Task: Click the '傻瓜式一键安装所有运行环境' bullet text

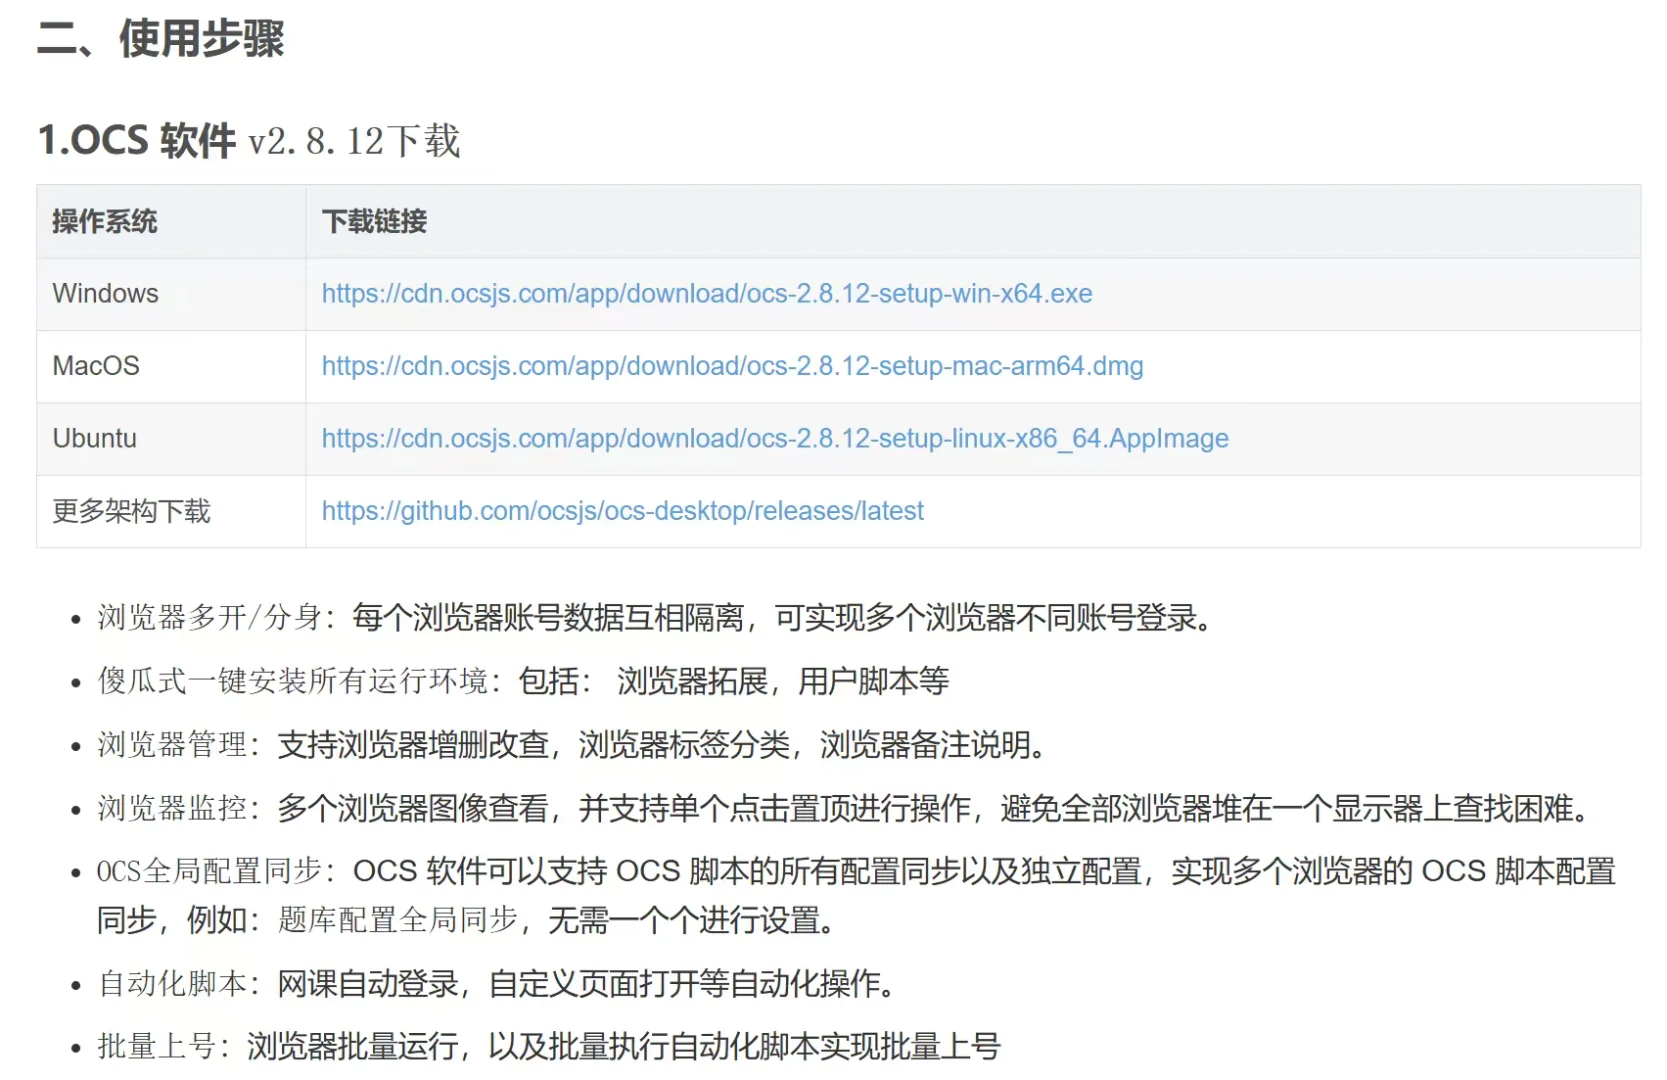Action: click(292, 681)
